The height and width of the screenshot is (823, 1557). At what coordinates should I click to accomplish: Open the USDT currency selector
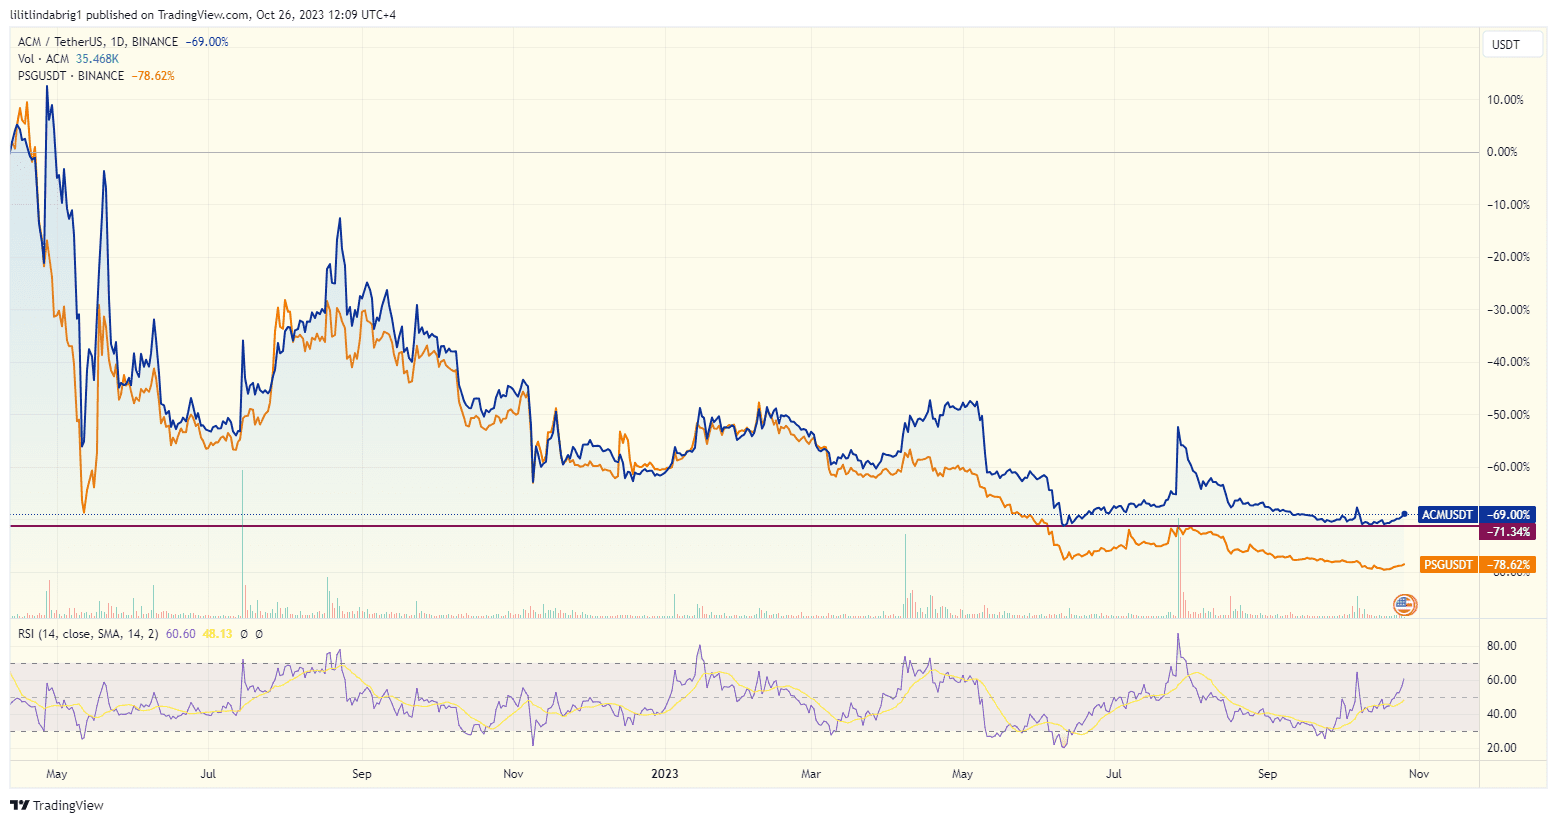pyautogui.click(x=1512, y=44)
